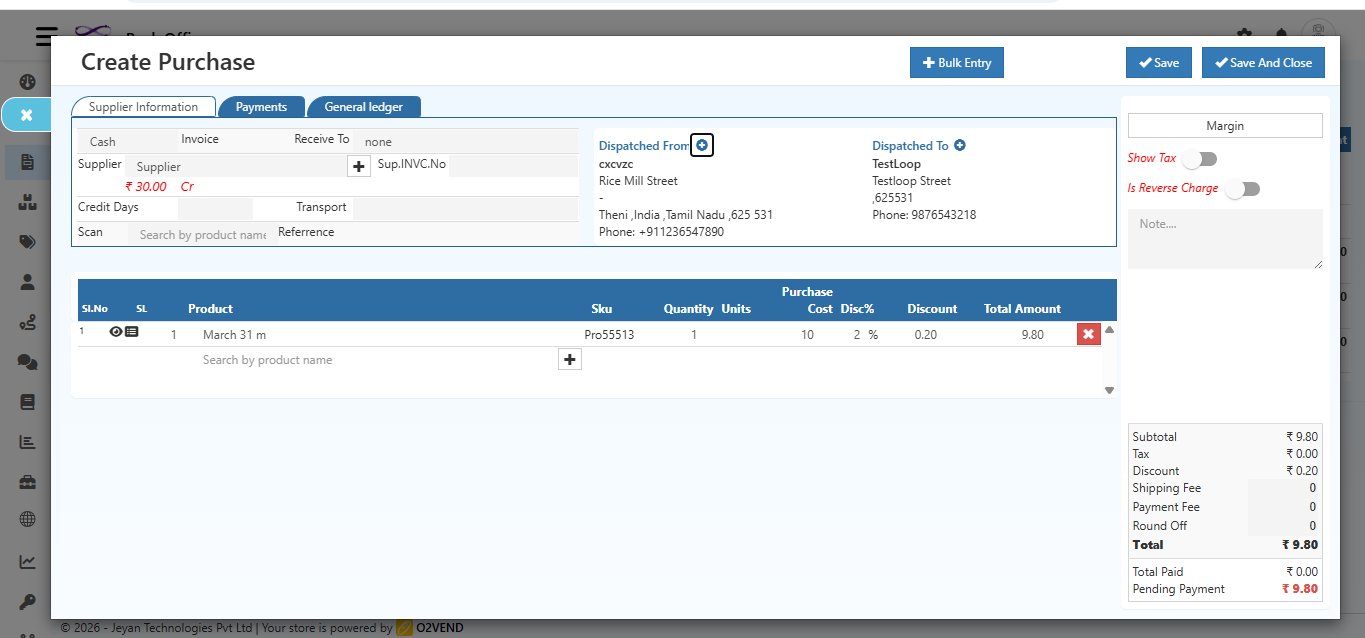This screenshot has height=638, width=1365.
Task: Add a new supplier with the plus button
Action: point(359,166)
